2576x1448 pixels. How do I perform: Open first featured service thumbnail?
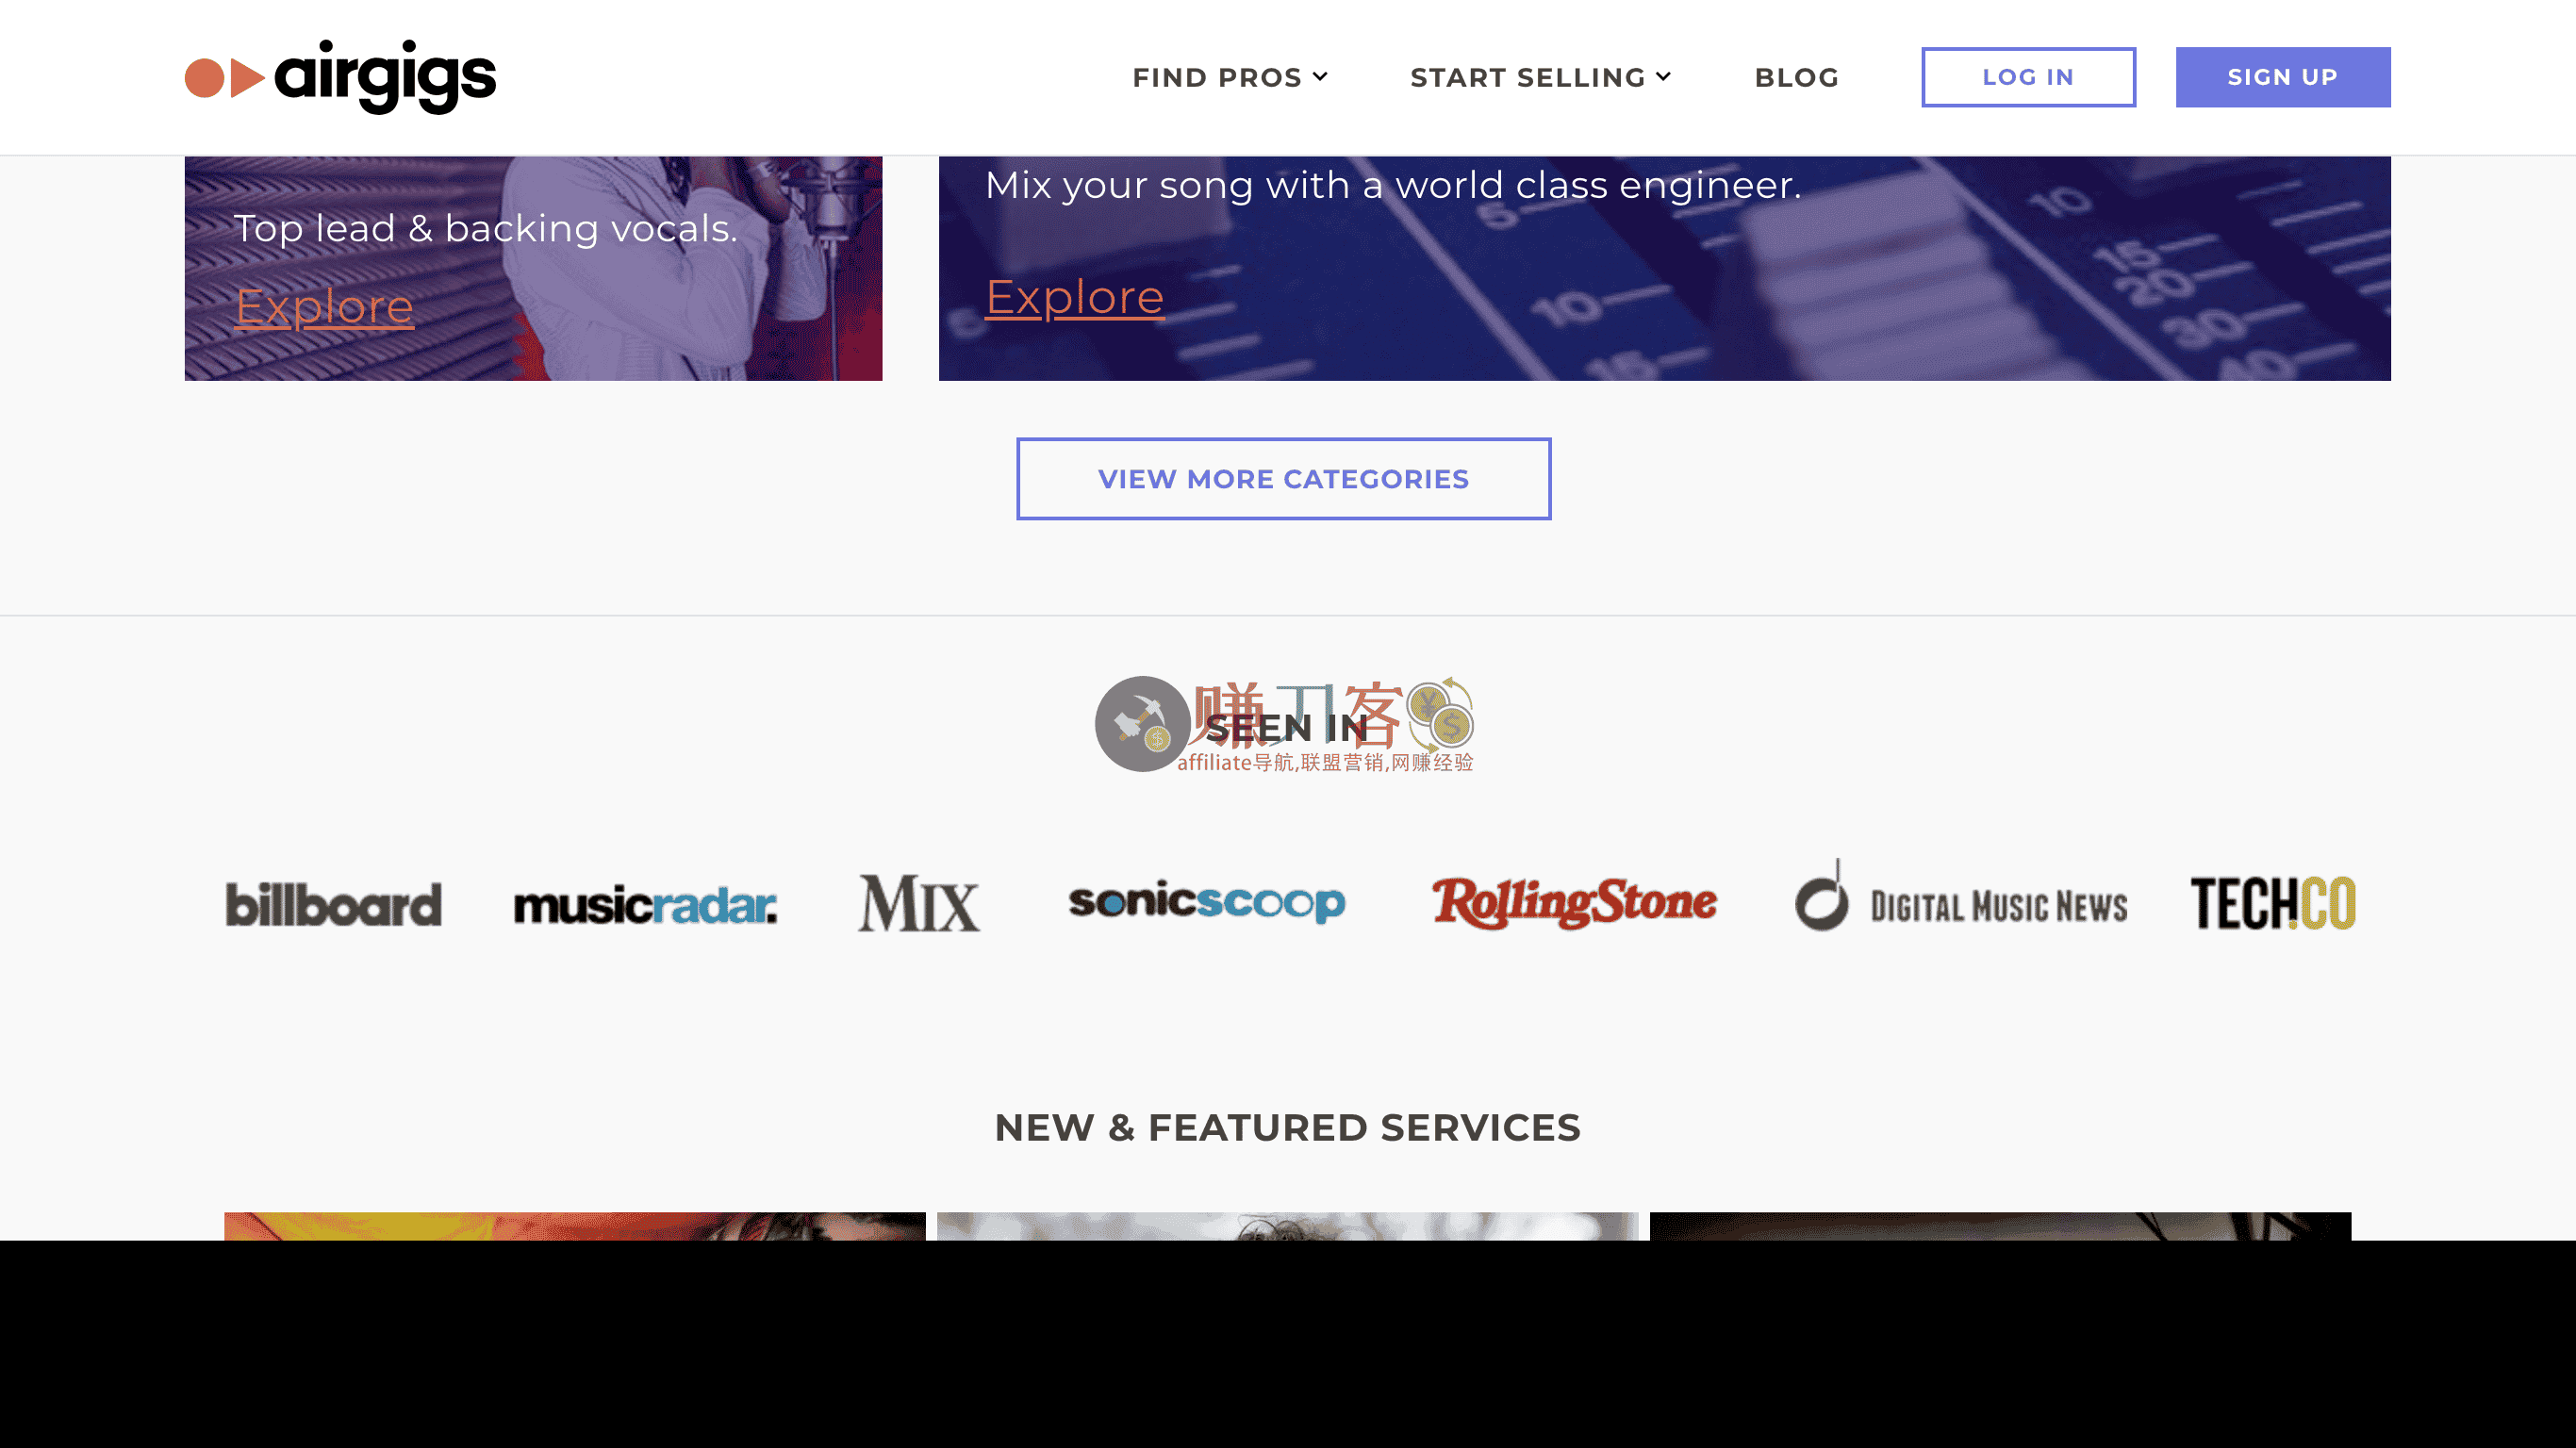point(574,1226)
